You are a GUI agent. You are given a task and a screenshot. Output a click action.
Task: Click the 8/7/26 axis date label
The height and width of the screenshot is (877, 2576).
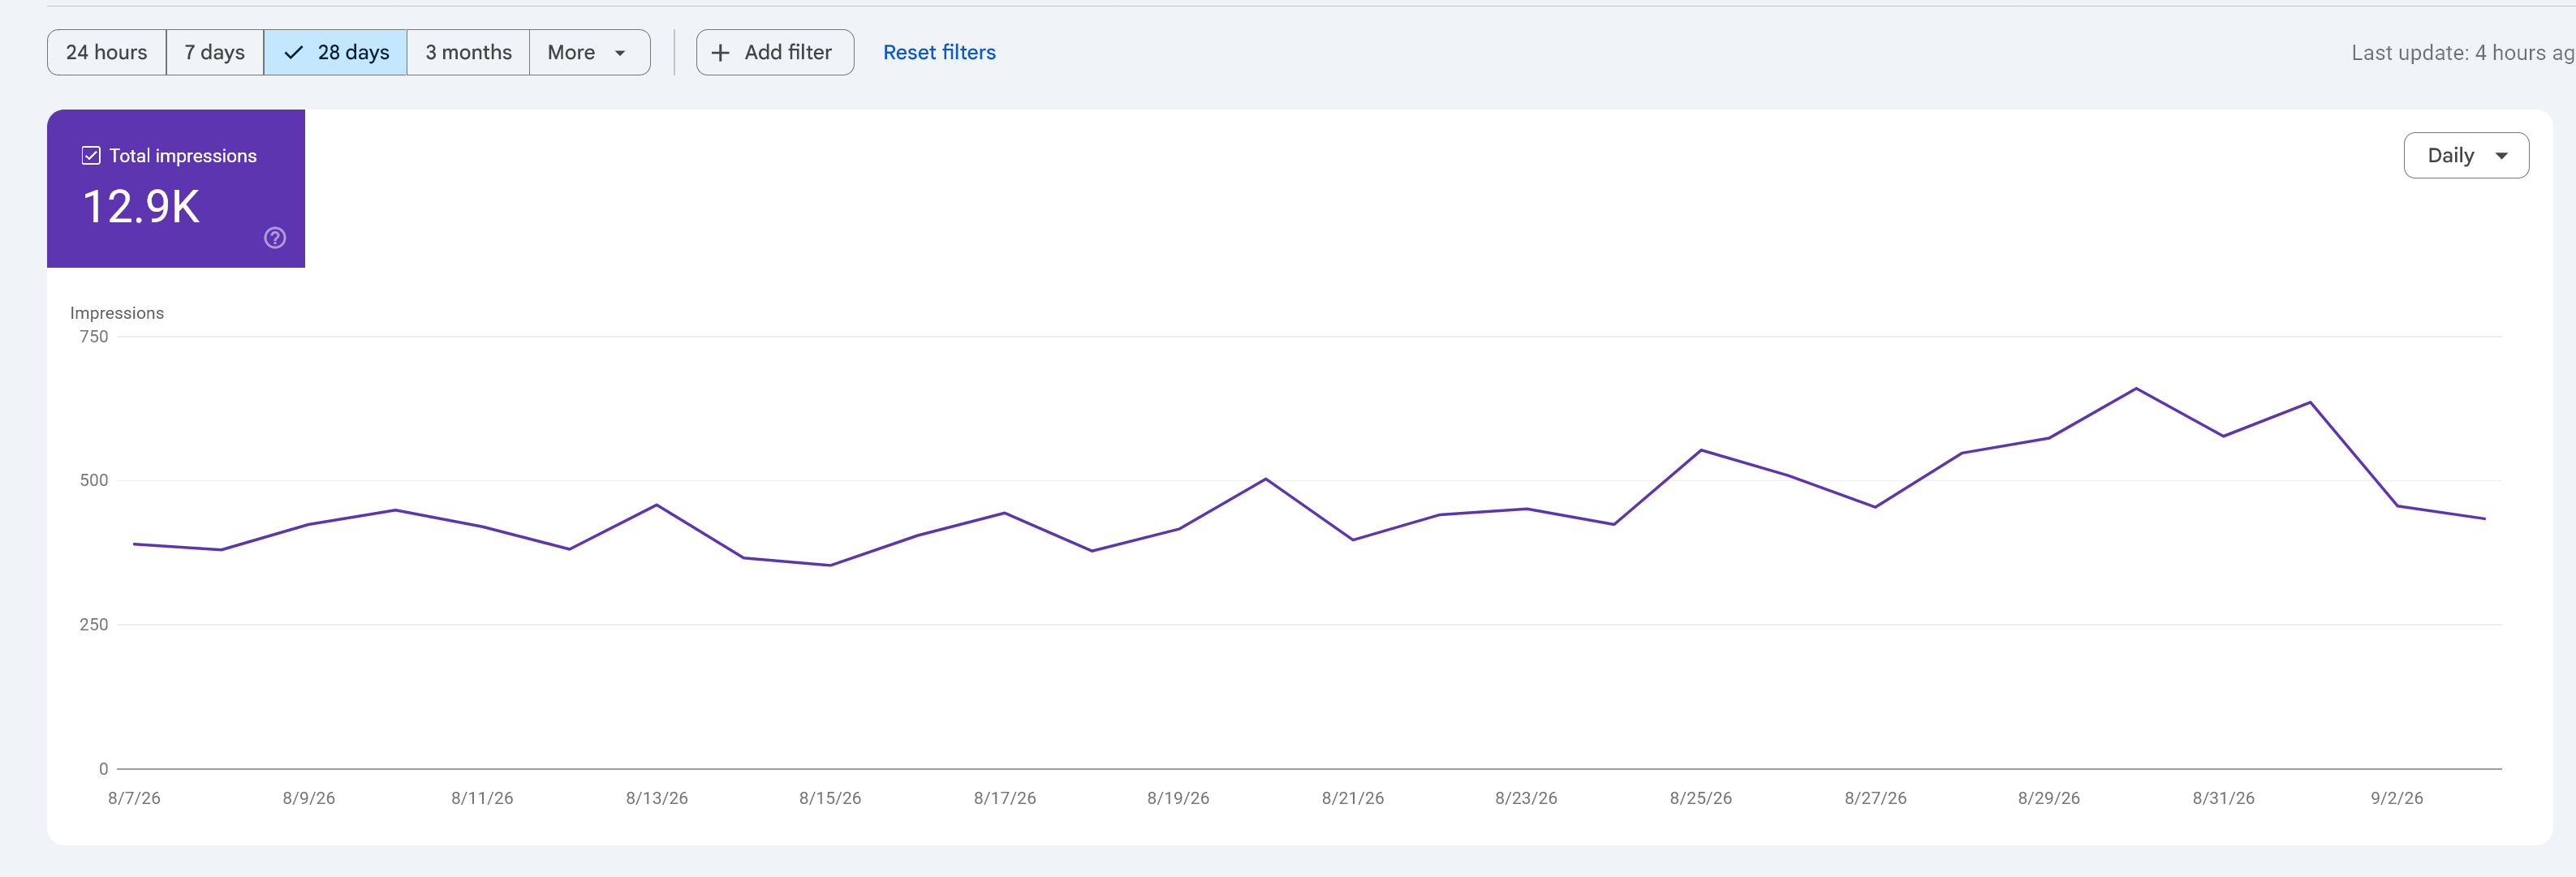[x=134, y=798]
